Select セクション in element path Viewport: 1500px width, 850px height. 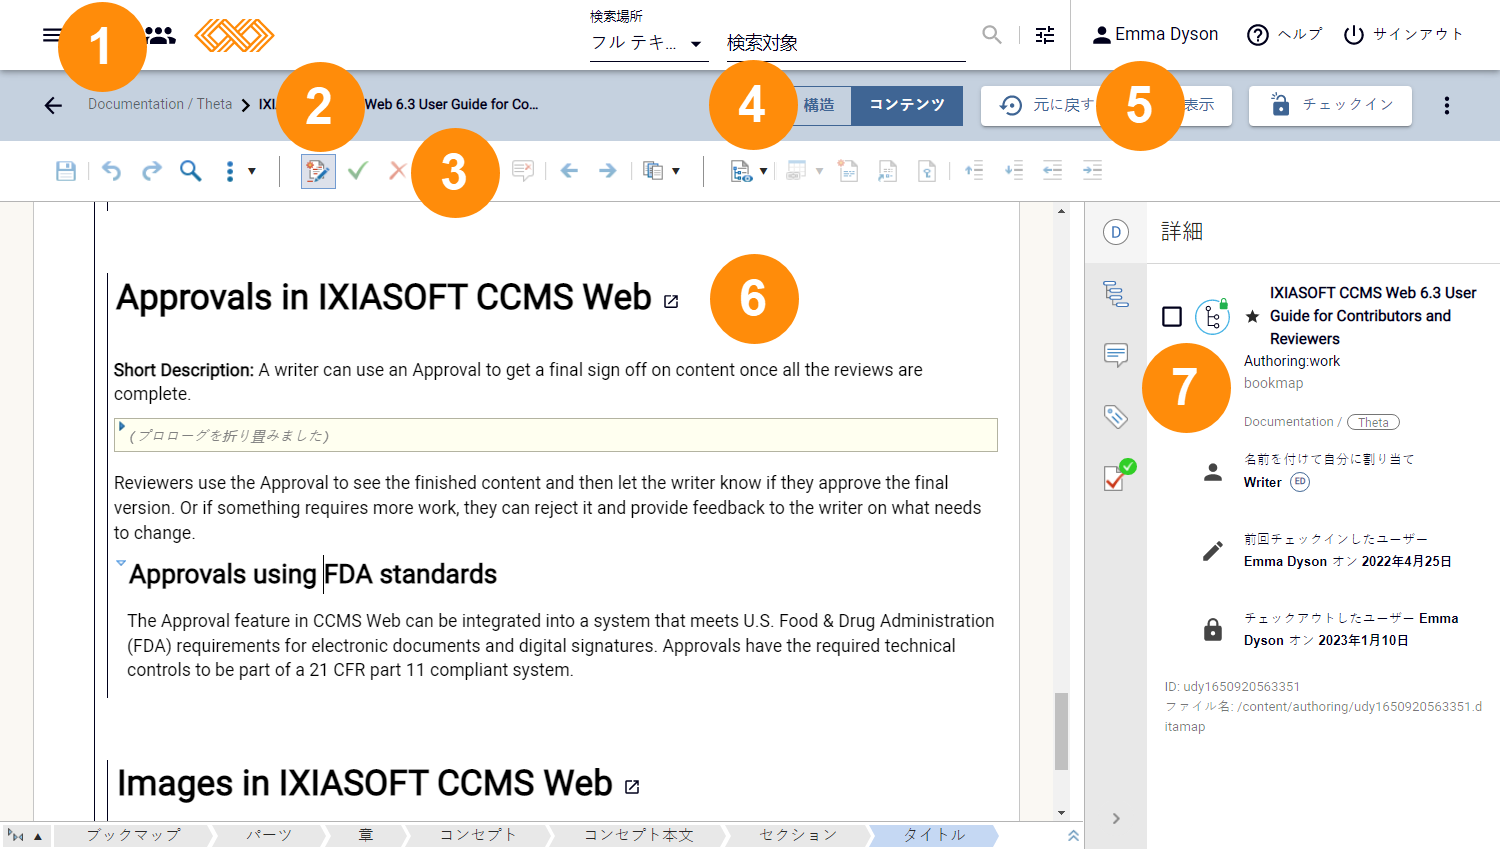click(x=797, y=835)
